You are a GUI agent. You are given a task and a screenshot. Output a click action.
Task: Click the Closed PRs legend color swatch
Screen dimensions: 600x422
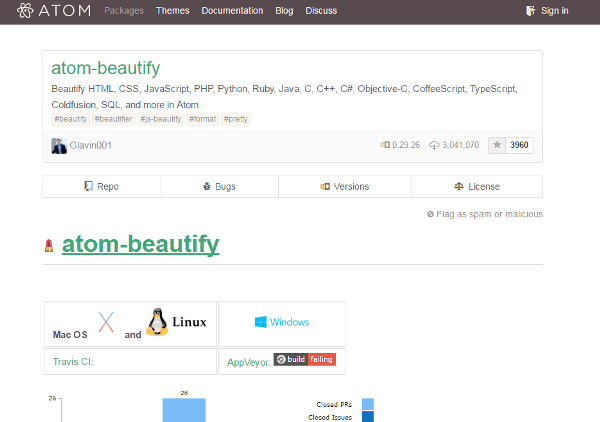click(368, 404)
